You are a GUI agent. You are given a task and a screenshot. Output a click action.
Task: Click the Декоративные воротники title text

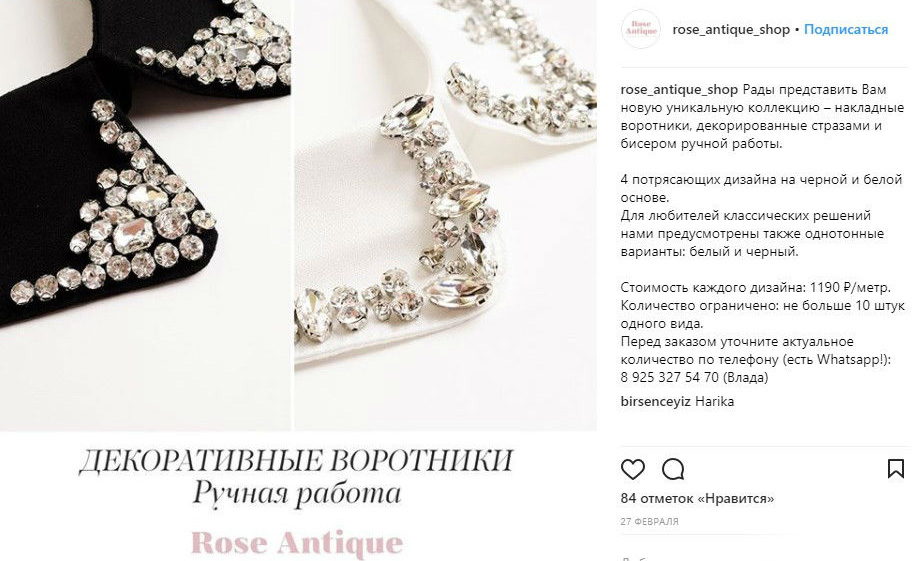coord(296,461)
